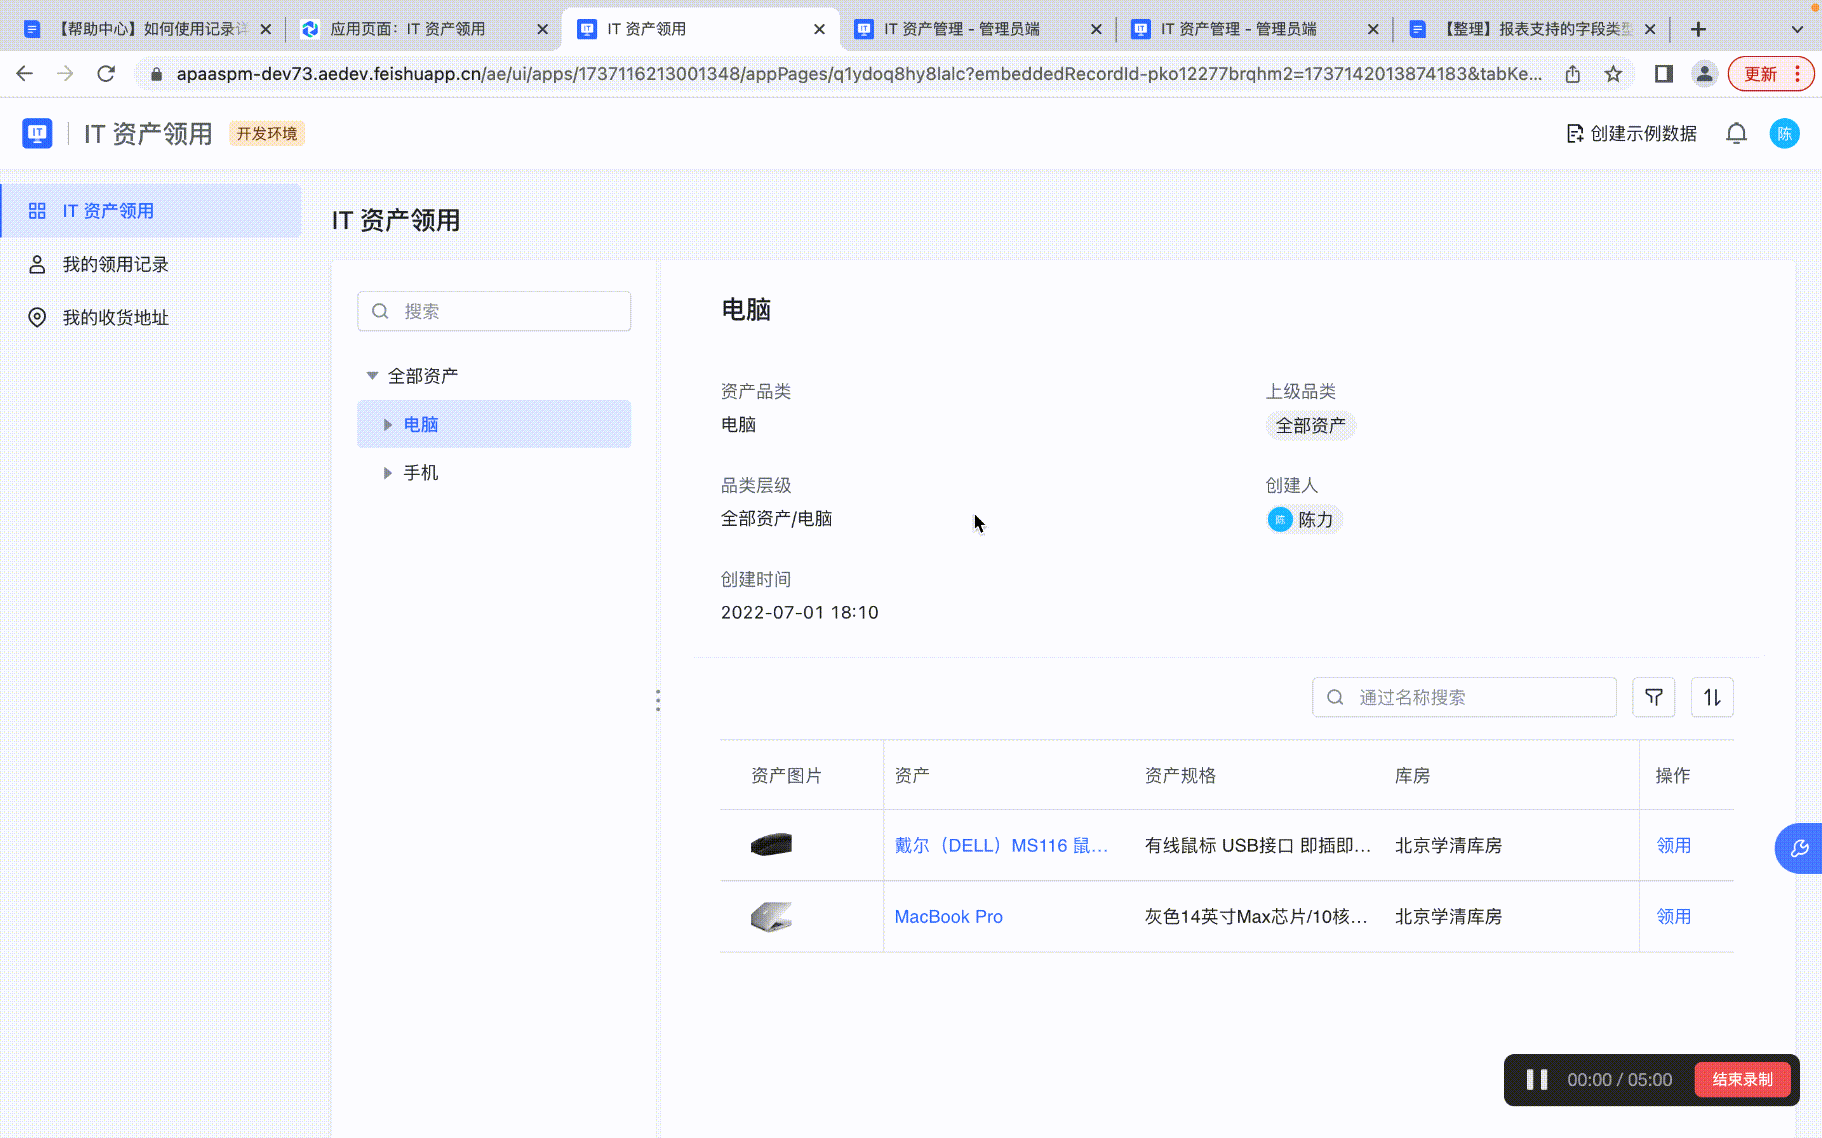Click the address bar URL
Image resolution: width=1822 pixels, height=1138 pixels.
pos(858,73)
